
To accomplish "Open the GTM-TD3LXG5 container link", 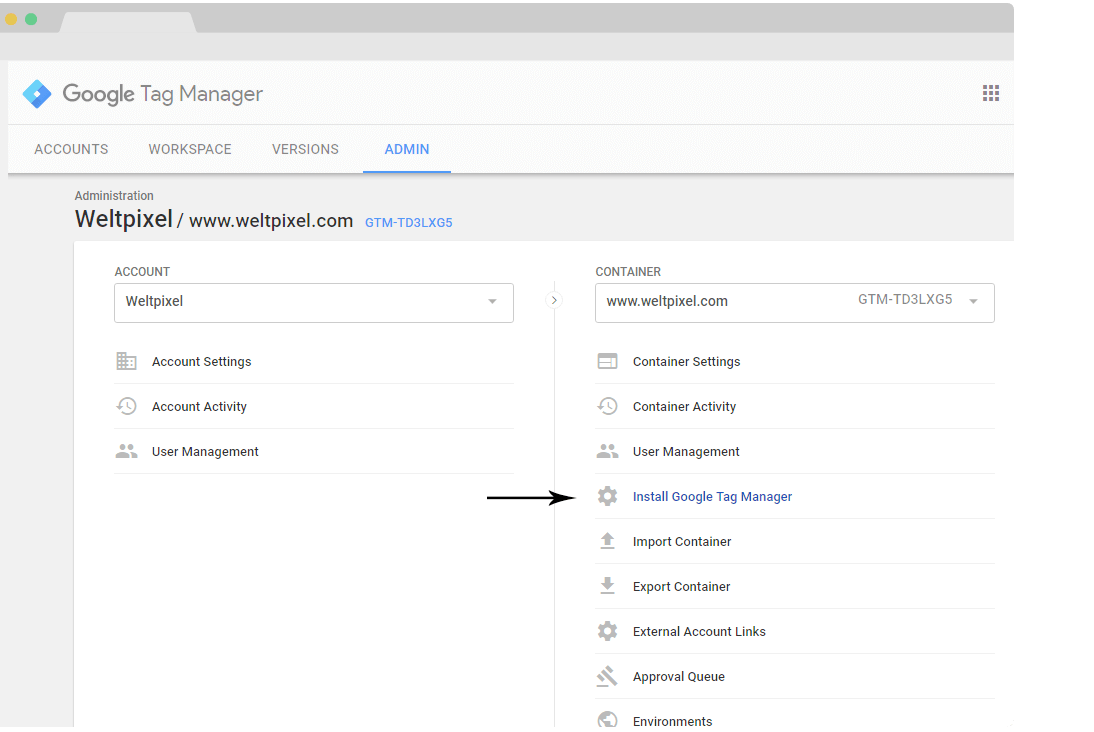I will pyautogui.click(x=408, y=222).
